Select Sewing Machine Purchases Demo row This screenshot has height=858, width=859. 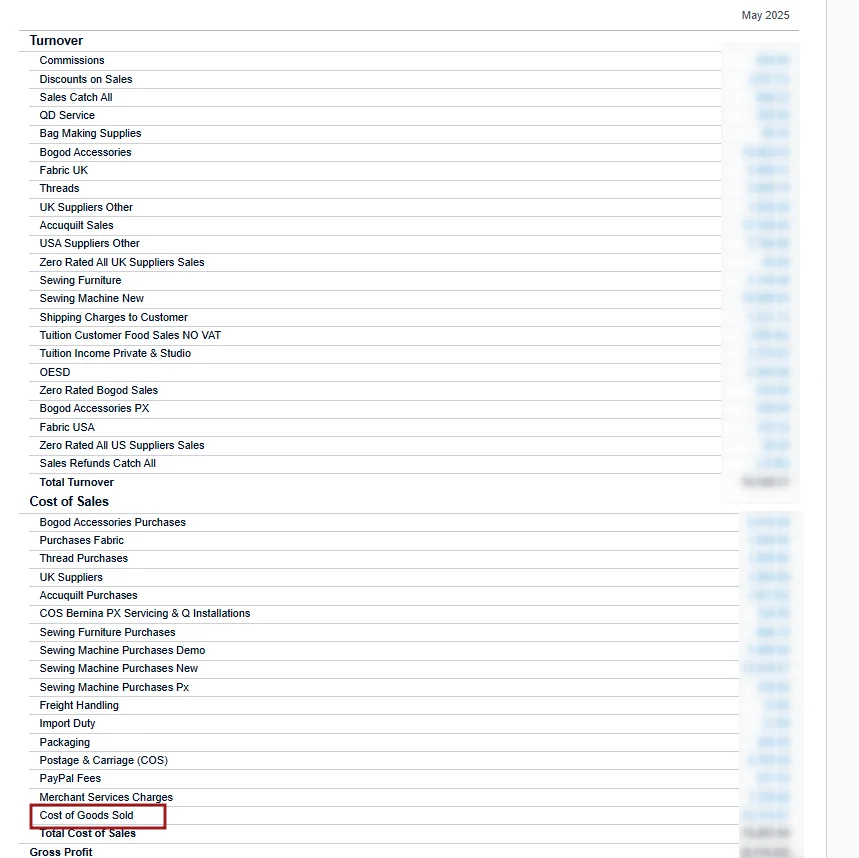[122, 651]
